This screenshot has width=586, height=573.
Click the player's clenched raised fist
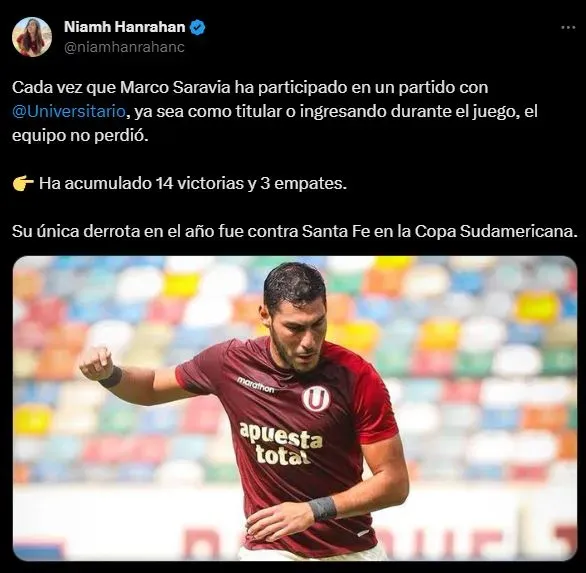(96, 363)
